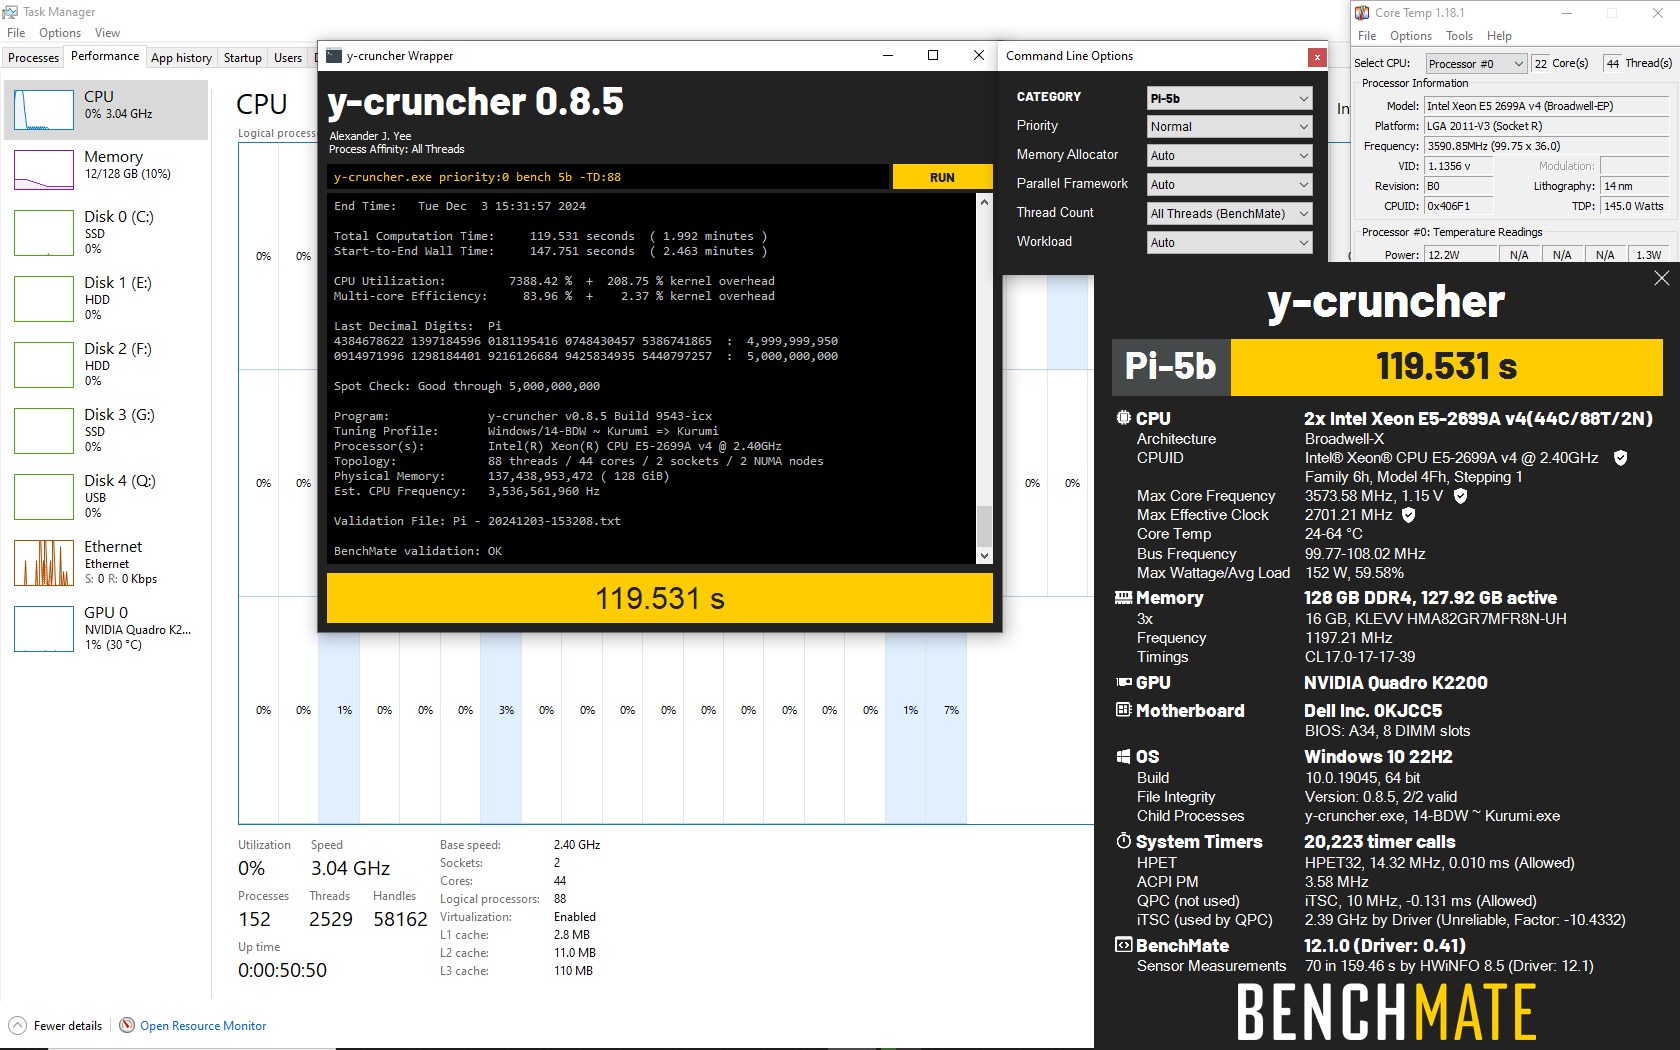Image resolution: width=1680 pixels, height=1050 pixels.
Task: Open Disk 2 (F:) performance view
Action: coord(106,364)
